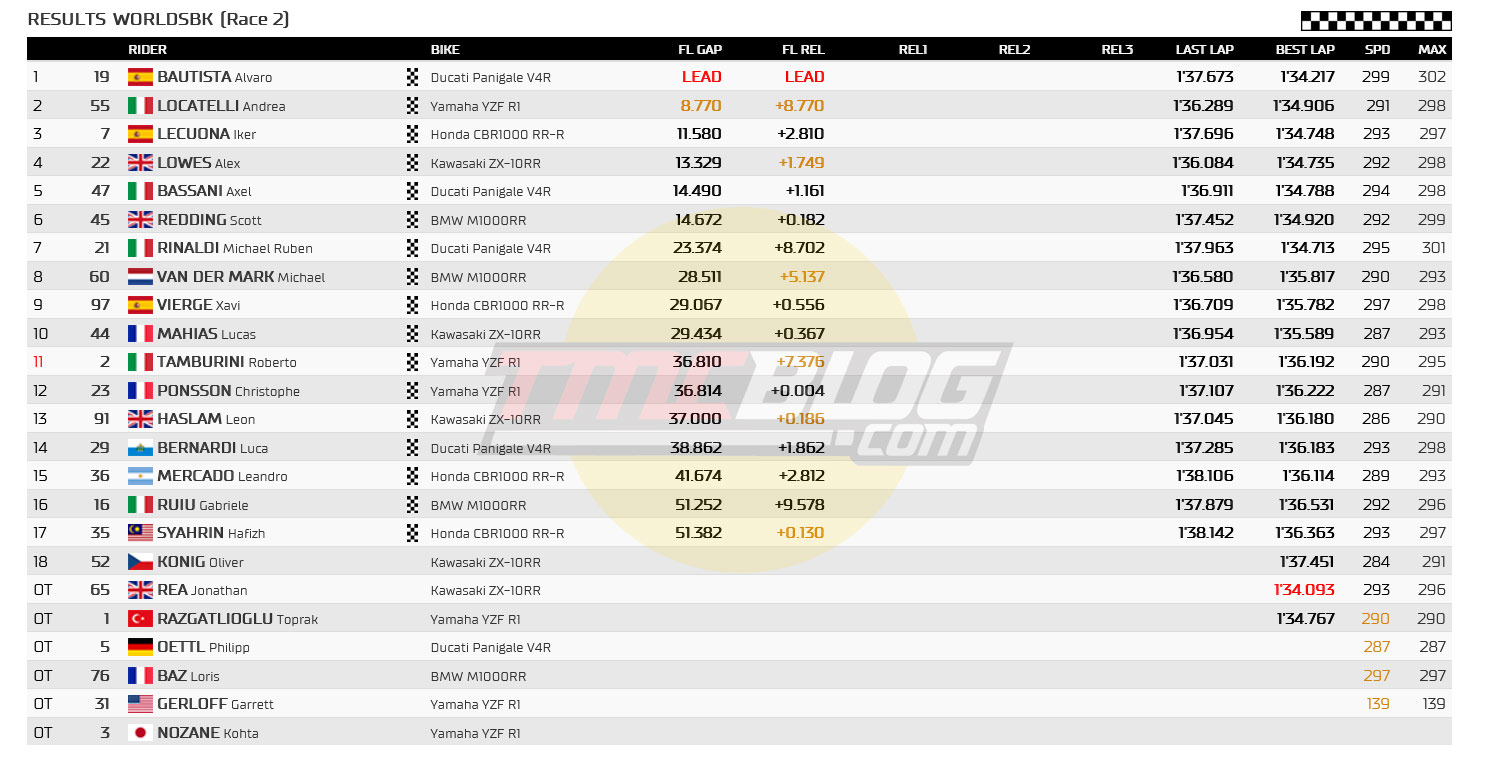Click the Czech flag beside KONIG
Screen dimensions: 1490x780
(140, 562)
